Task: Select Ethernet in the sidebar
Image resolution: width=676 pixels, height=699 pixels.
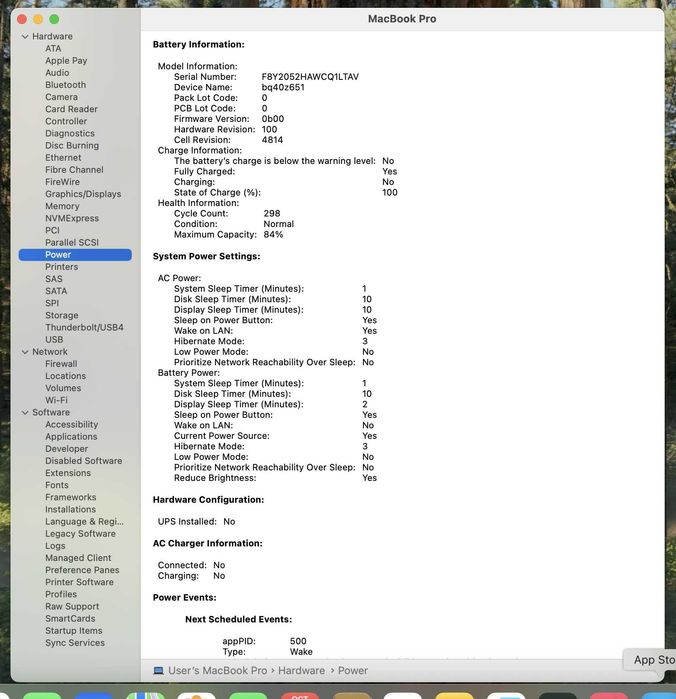Action: point(63,157)
